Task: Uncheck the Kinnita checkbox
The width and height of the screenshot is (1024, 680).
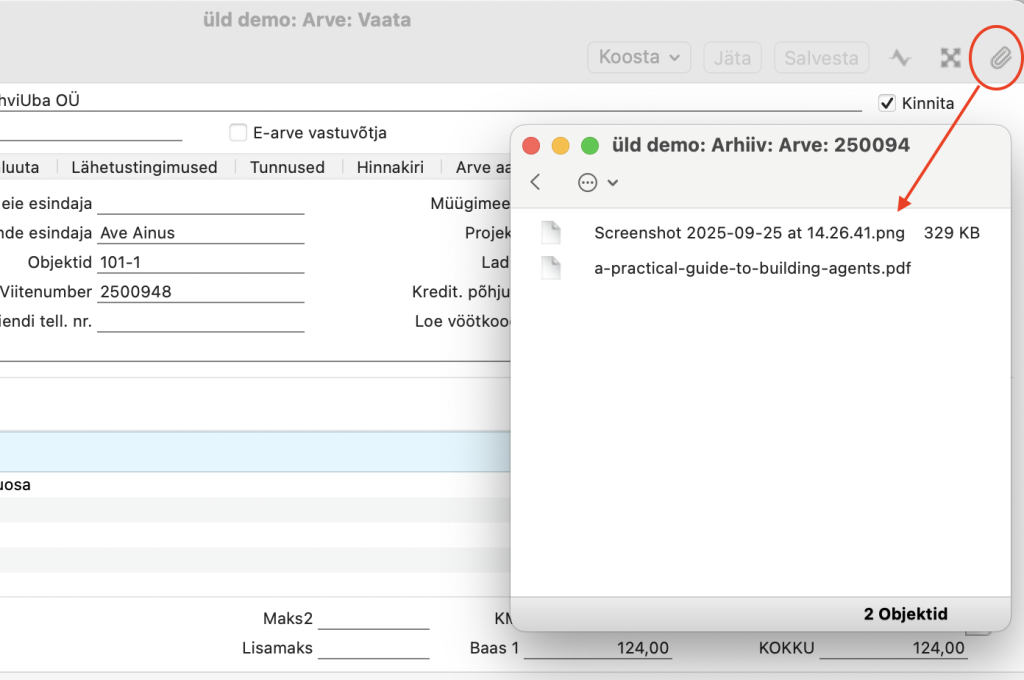Action: (886, 103)
